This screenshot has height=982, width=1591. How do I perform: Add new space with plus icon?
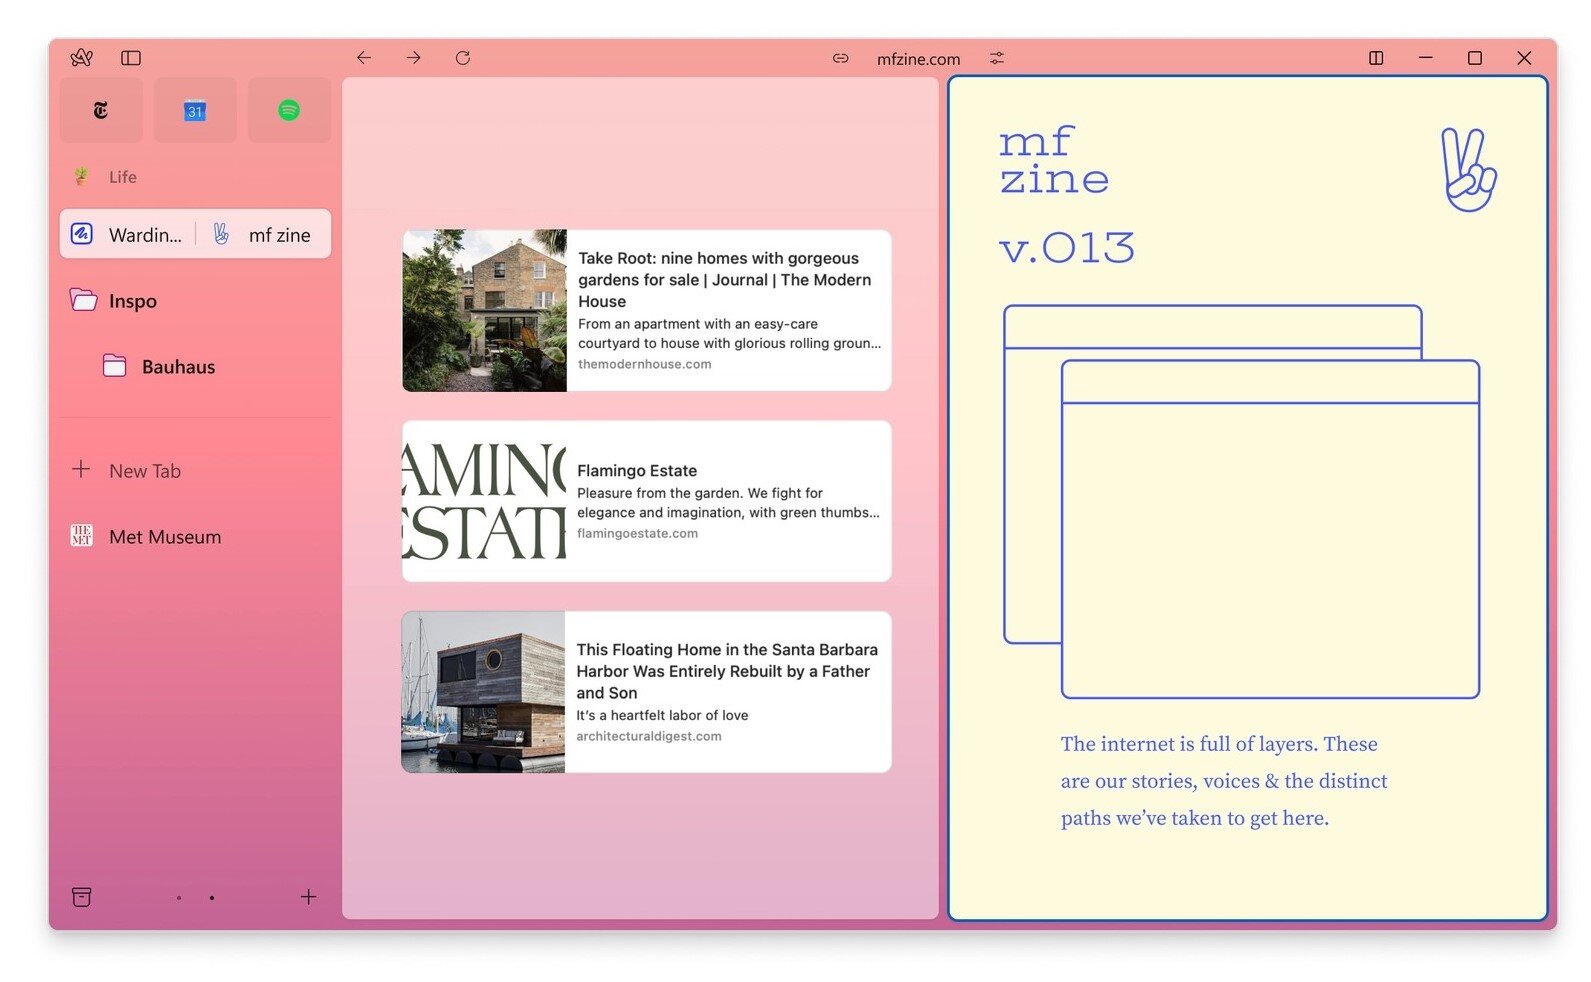[x=309, y=897]
